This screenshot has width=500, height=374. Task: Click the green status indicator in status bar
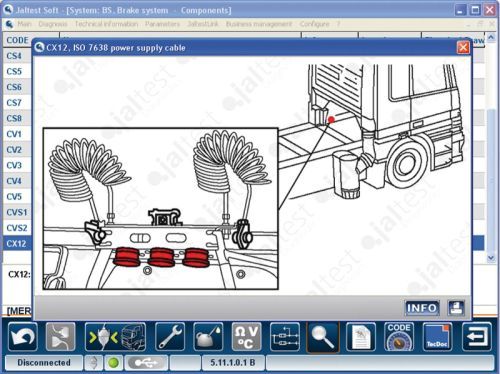[113, 363]
